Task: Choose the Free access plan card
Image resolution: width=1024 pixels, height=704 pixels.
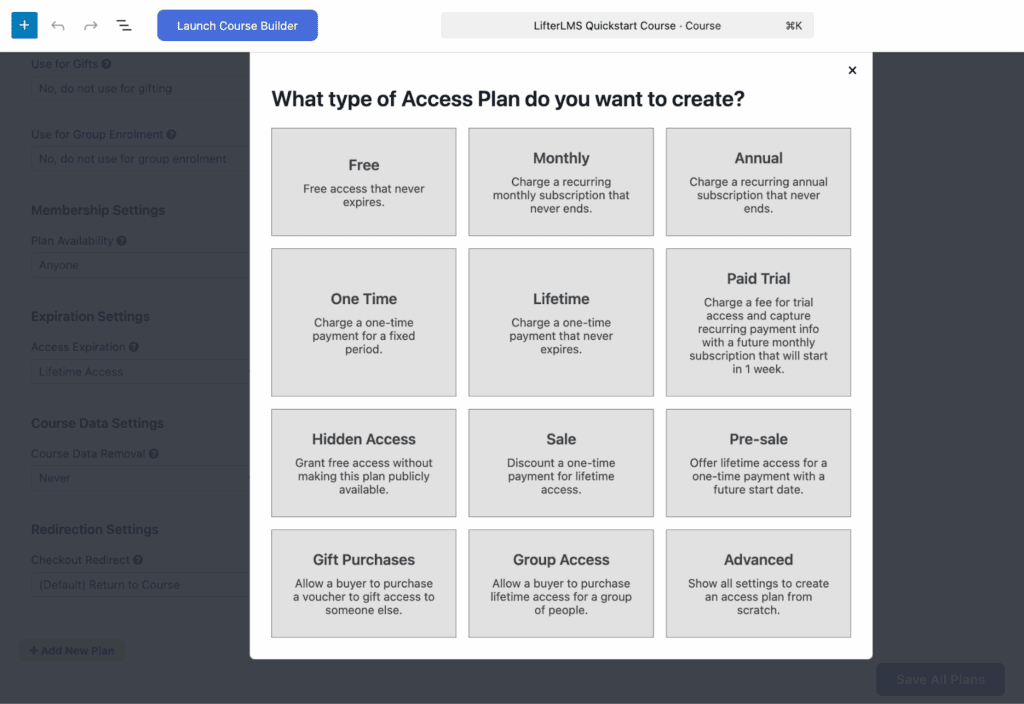Action: click(364, 182)
